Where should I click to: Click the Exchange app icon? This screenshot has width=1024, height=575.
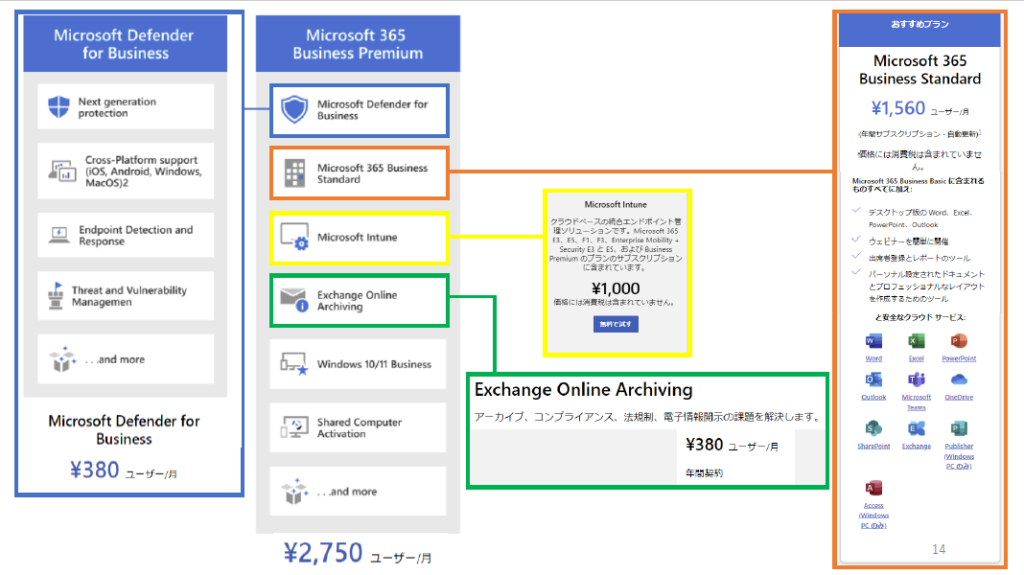(x=916, y=429)
